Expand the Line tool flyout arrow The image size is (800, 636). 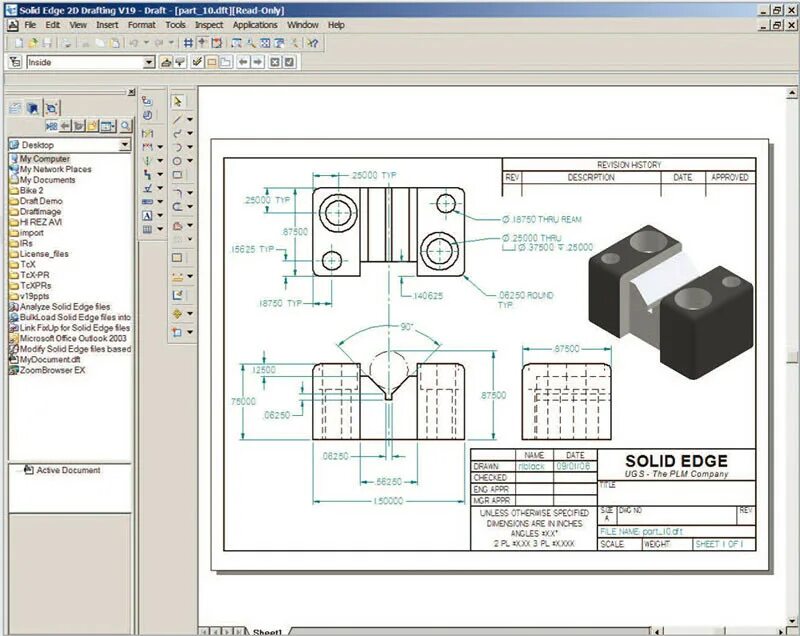click(x=190, y=119)
